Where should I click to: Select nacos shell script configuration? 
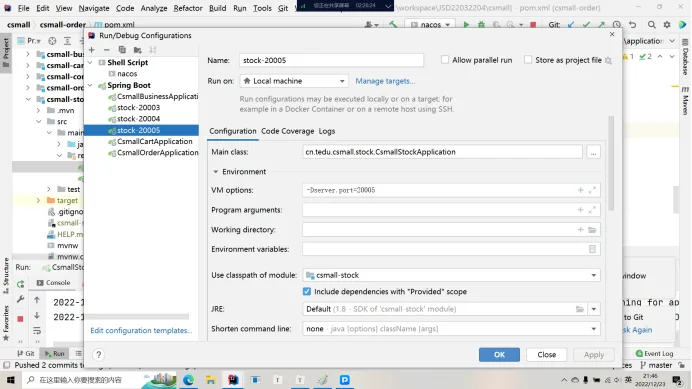point(127,74)
